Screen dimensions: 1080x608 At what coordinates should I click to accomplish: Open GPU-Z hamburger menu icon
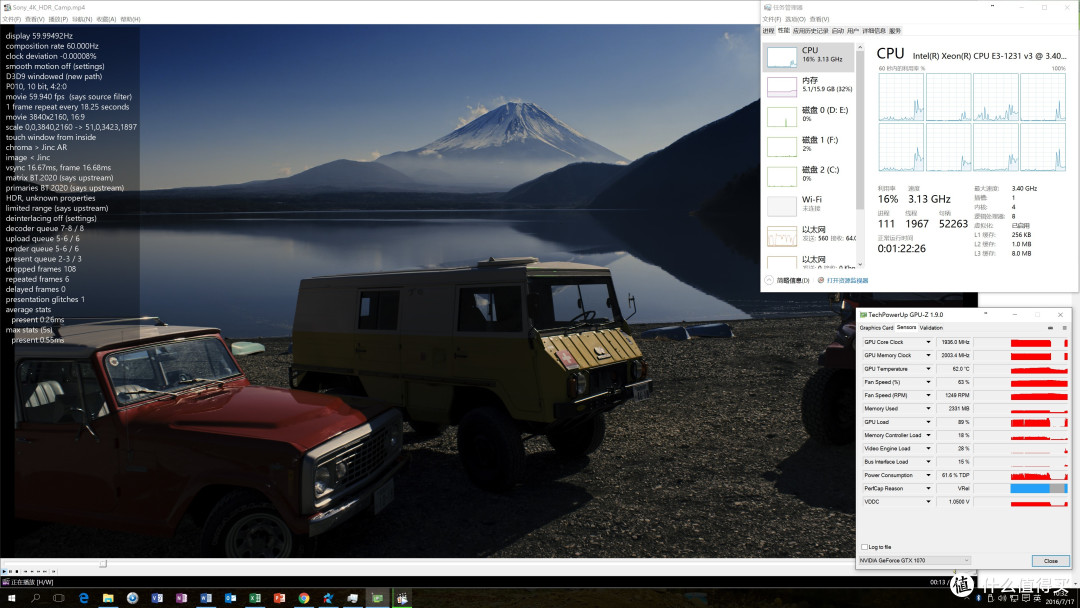click(1064, 328)
